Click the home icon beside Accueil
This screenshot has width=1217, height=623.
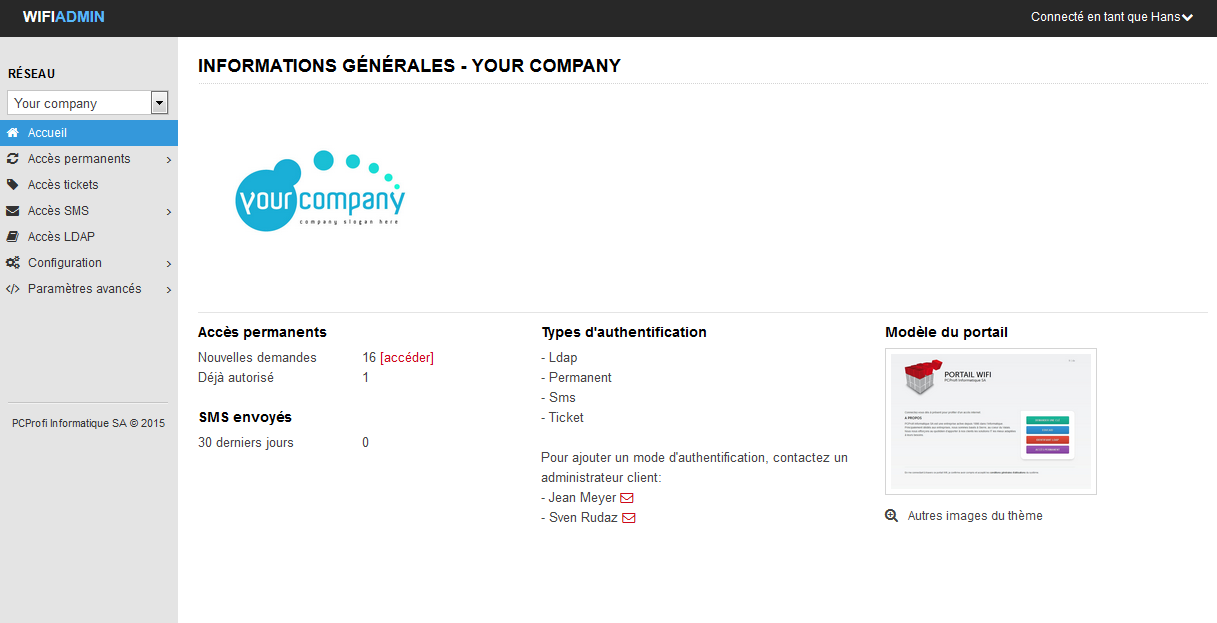tap(13, 133)
